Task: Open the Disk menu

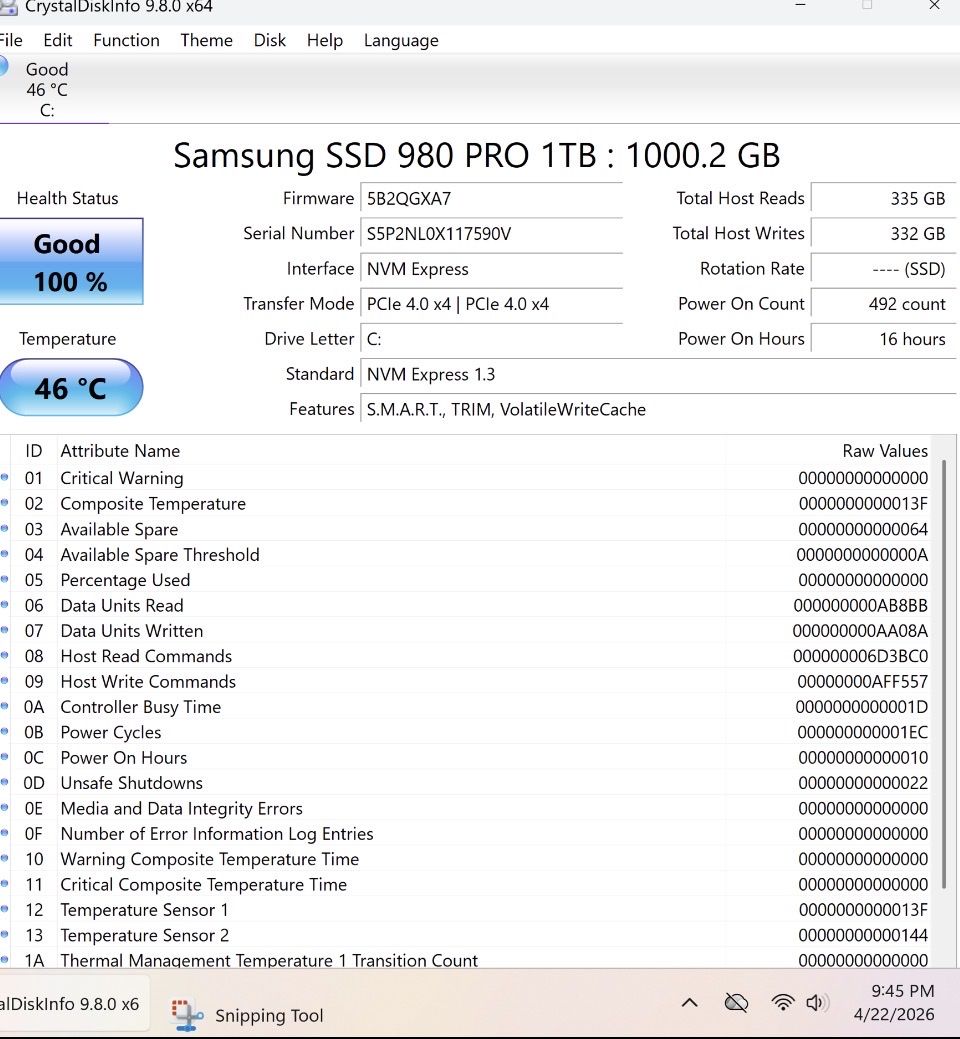Action: pos(269,40)
